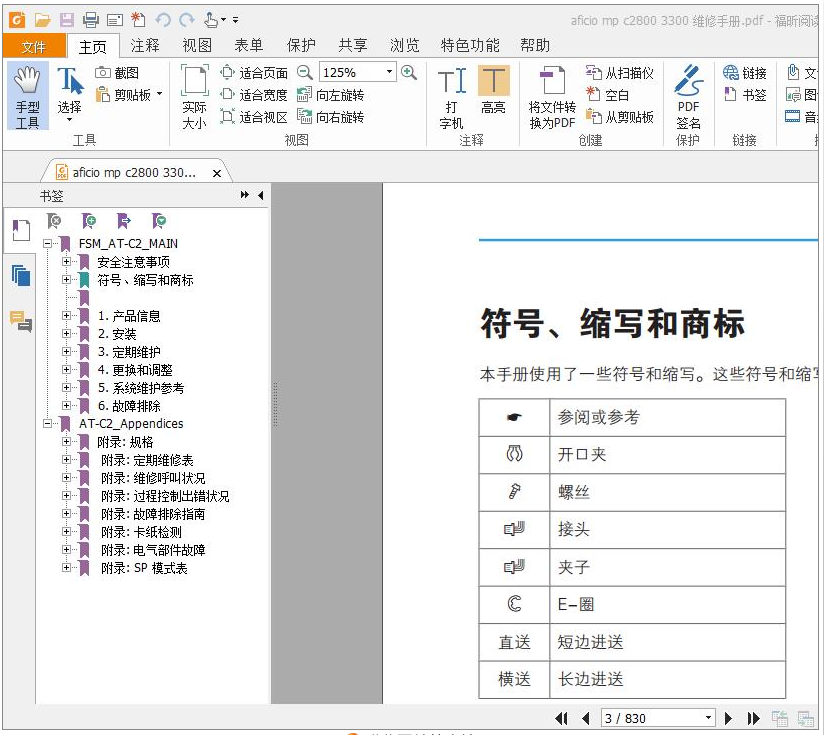Viewport: 824px width, 735px height.
Task: Open PDF签名 sign tool
Action: pos(688,97)
